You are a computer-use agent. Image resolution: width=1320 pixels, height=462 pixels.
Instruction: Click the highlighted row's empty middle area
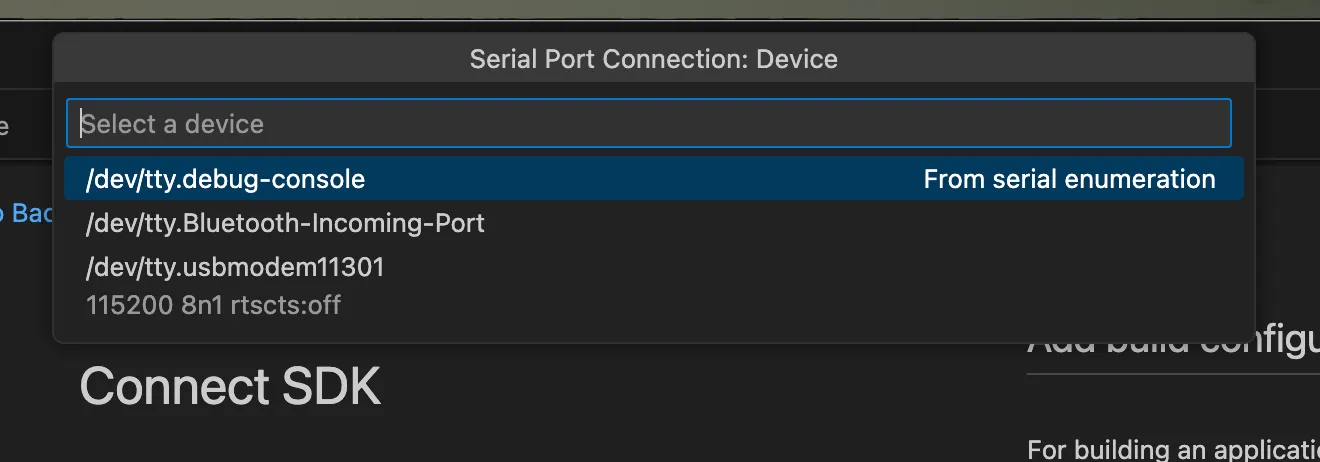tap(640, 179)
